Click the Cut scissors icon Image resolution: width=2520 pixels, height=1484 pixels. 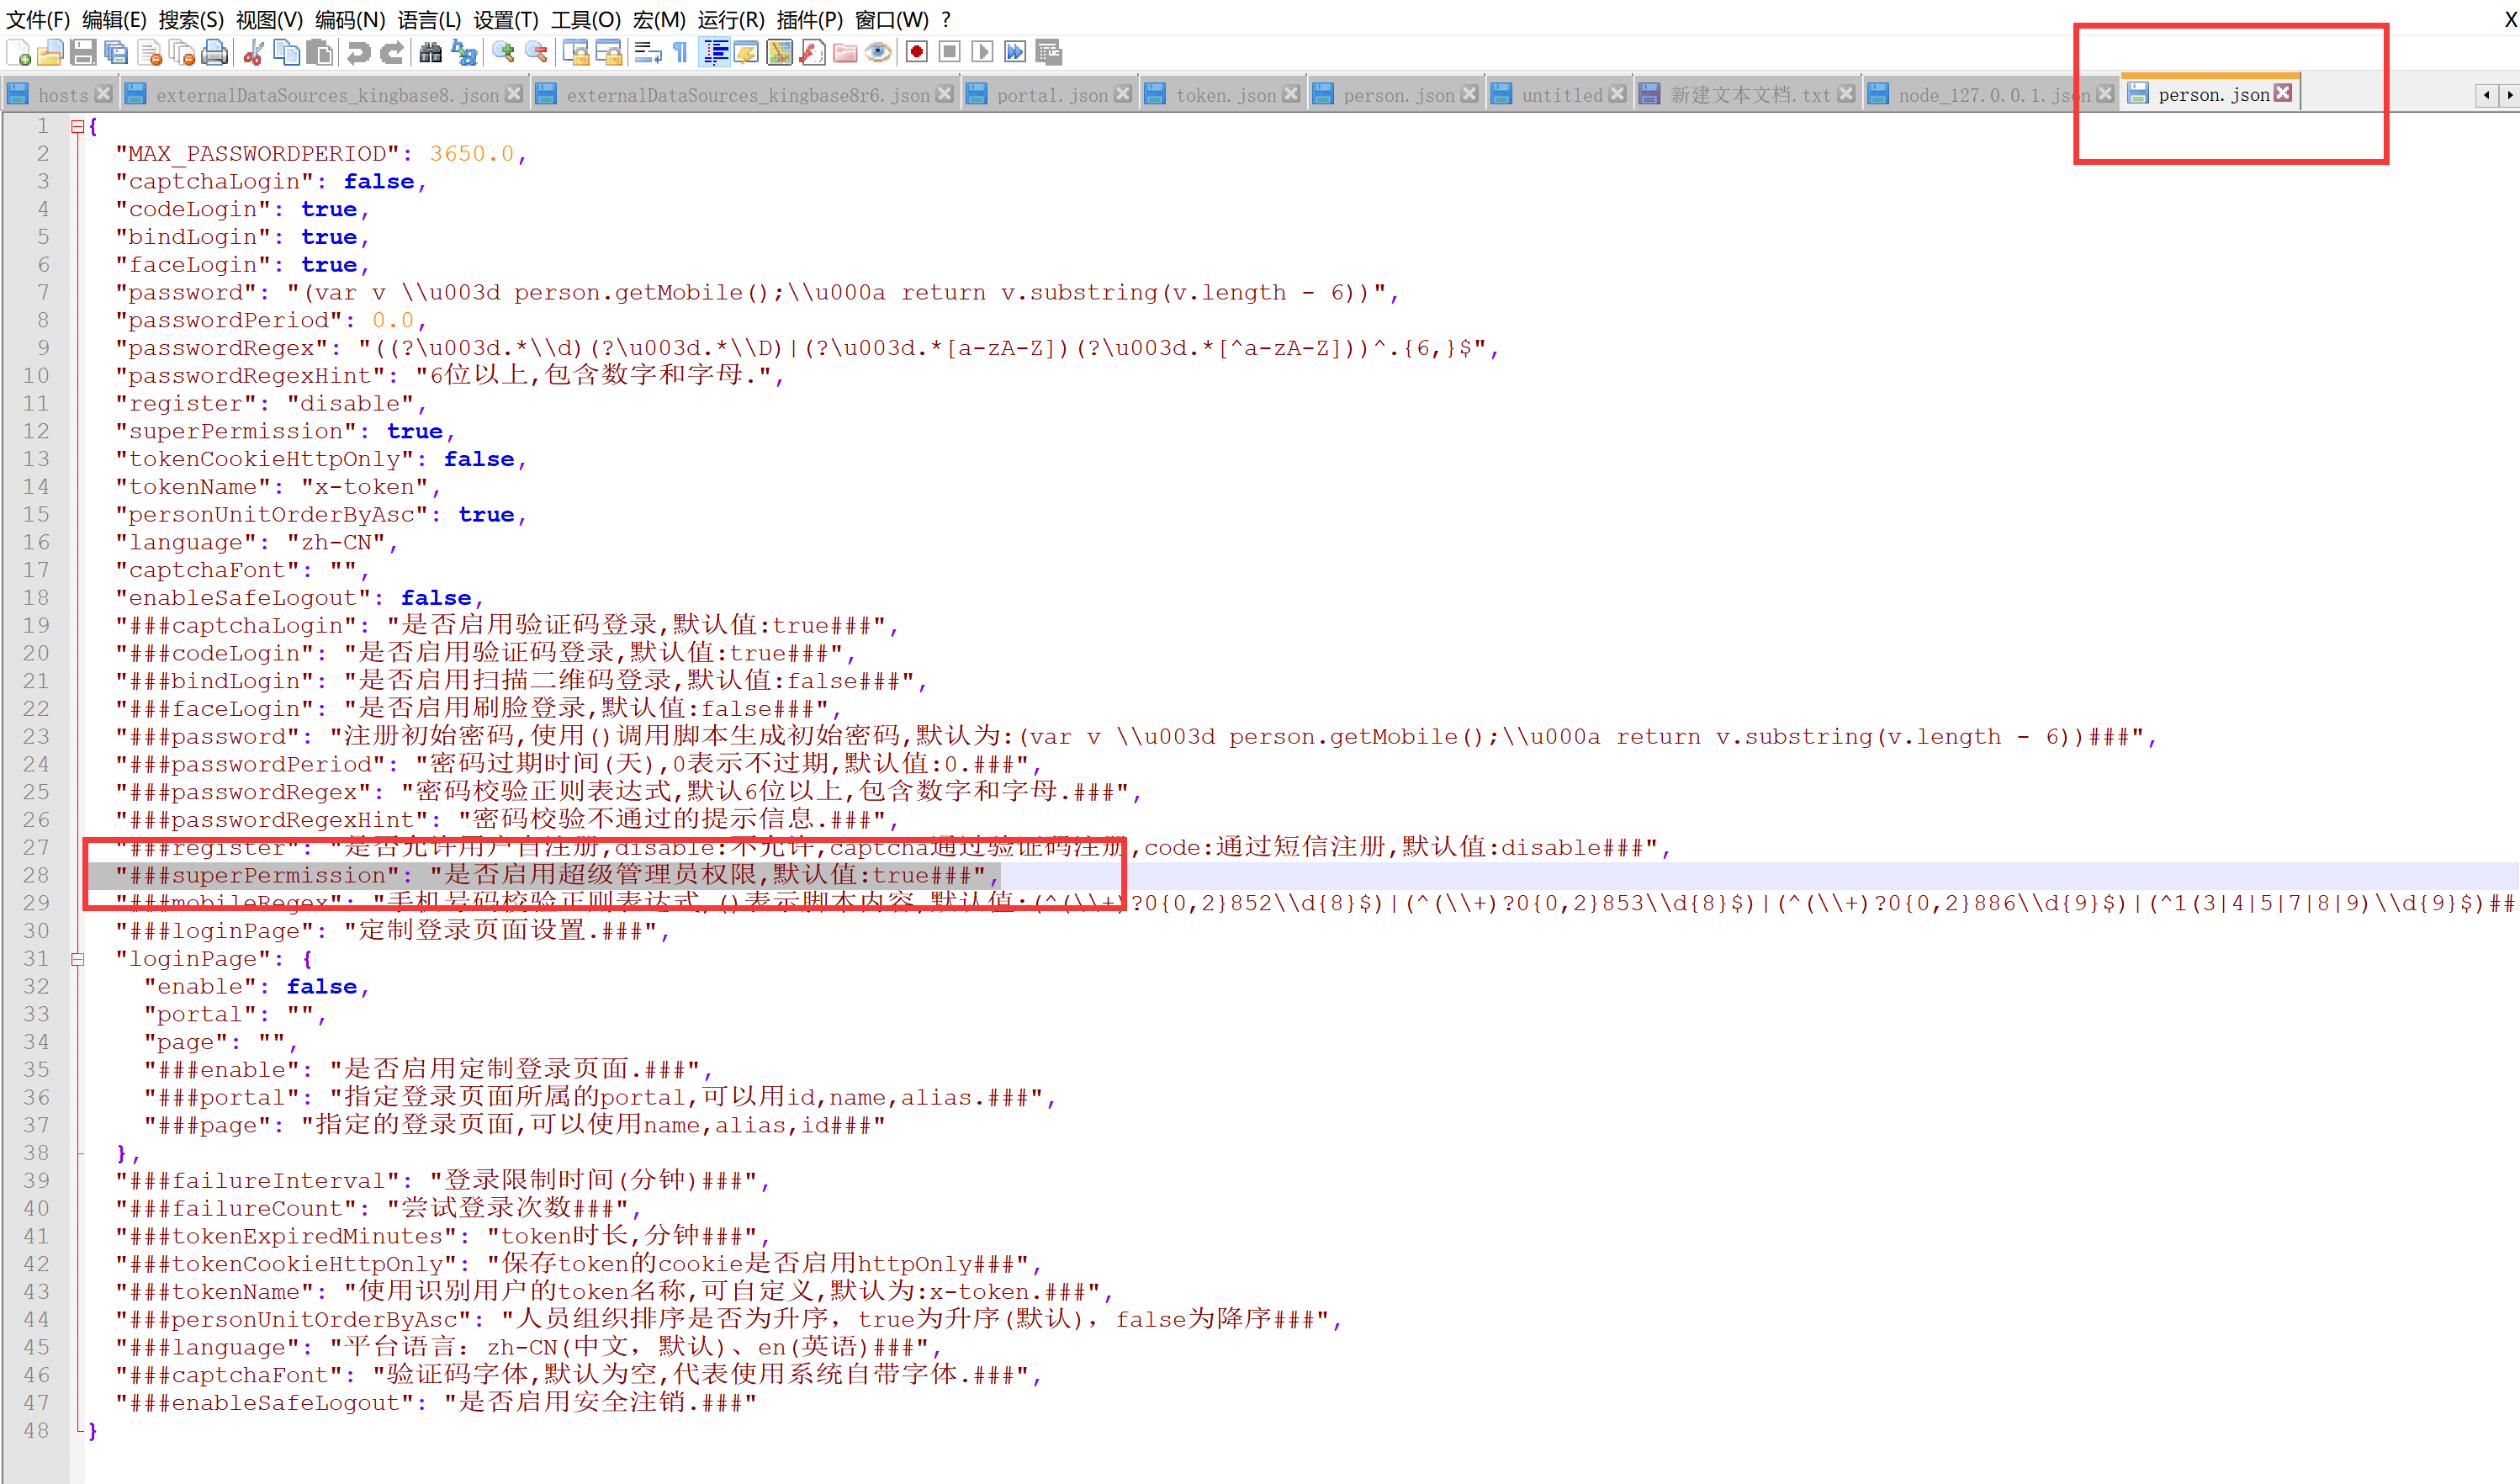(x=254, y=53)
